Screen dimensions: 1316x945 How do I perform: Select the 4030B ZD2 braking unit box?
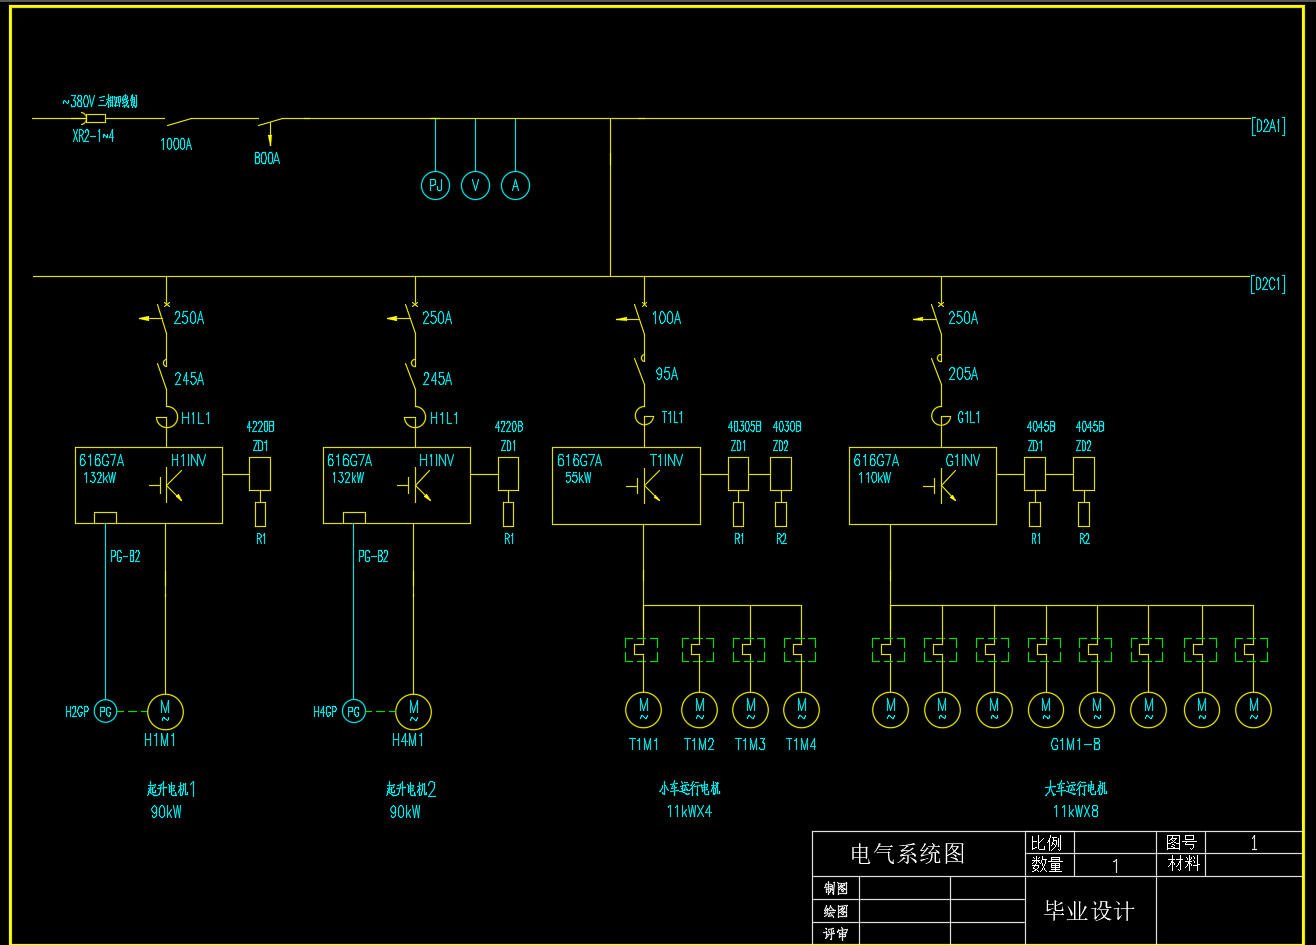click(781, 474)
